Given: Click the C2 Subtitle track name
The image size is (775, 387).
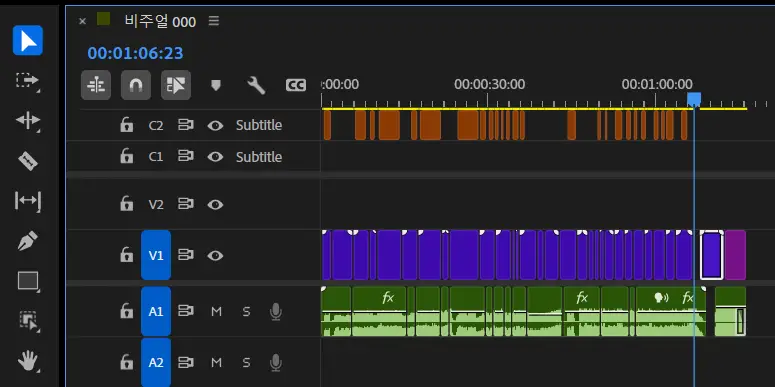Looking at the screenshot, I should pos(258,125).
